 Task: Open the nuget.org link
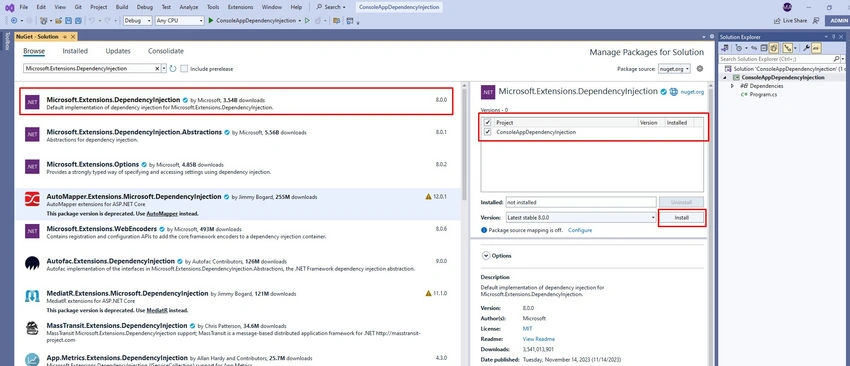coord(692,92)
